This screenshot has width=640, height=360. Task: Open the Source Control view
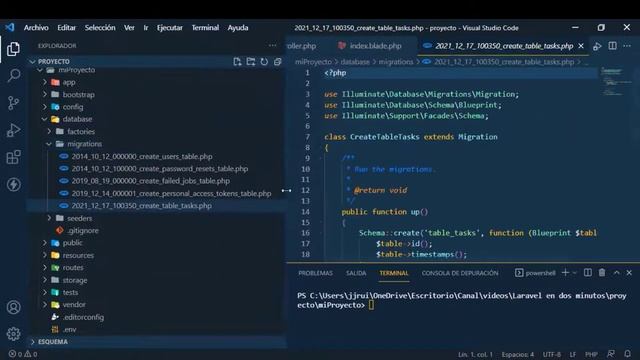click(x=13, y=103)
